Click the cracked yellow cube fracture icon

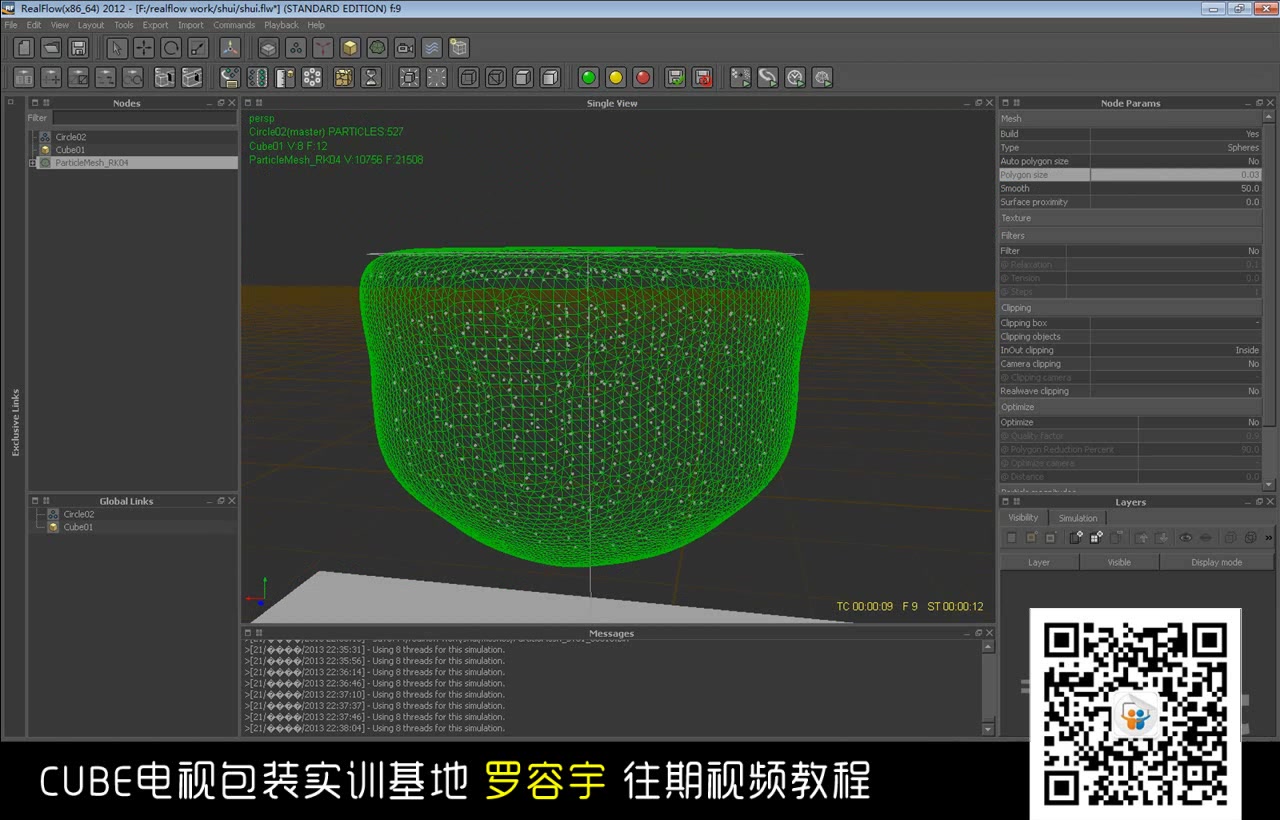click(x=344, y=78)
